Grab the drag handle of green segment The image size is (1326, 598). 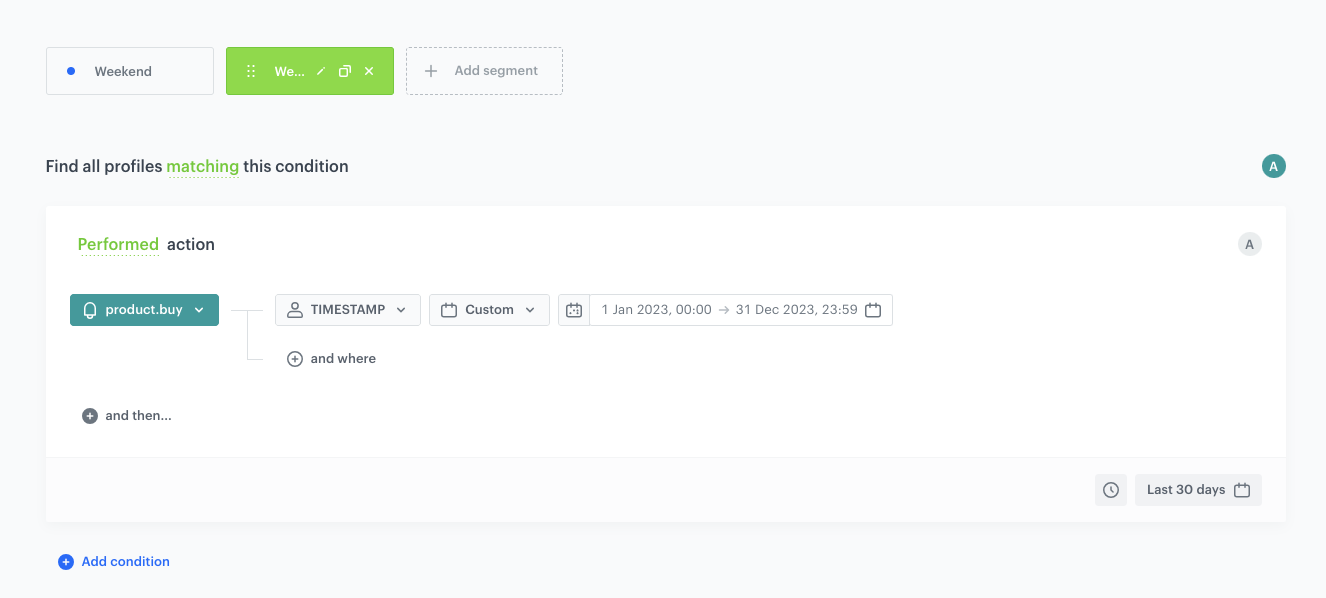pos(251,71)
